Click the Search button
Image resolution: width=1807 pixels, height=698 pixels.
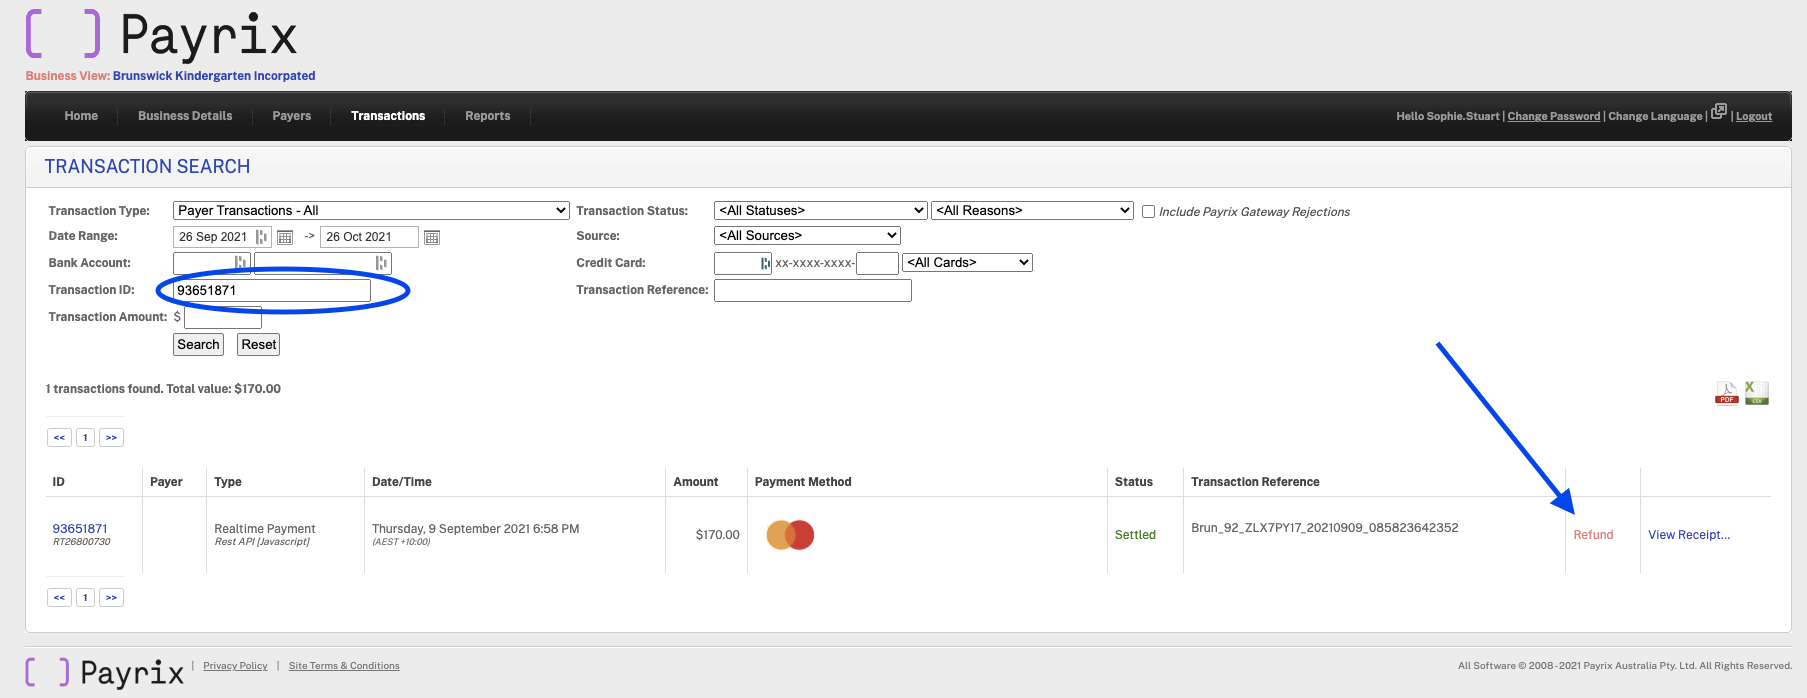coord(198,344)
